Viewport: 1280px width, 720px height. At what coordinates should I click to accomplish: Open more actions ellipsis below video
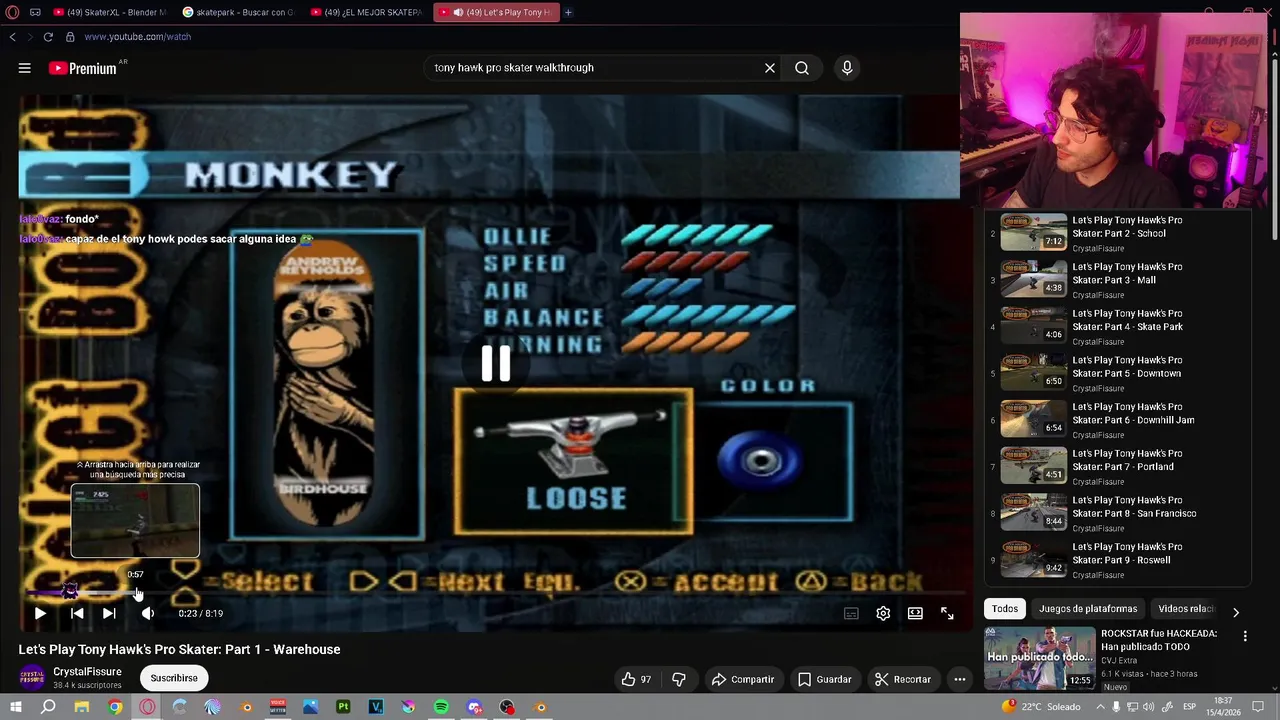coord(960,679)
